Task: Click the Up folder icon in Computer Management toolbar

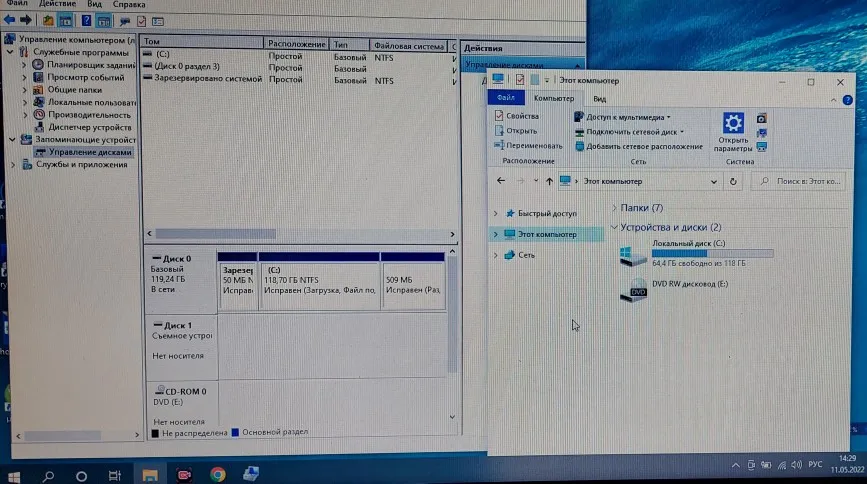Action: point(48,21)
